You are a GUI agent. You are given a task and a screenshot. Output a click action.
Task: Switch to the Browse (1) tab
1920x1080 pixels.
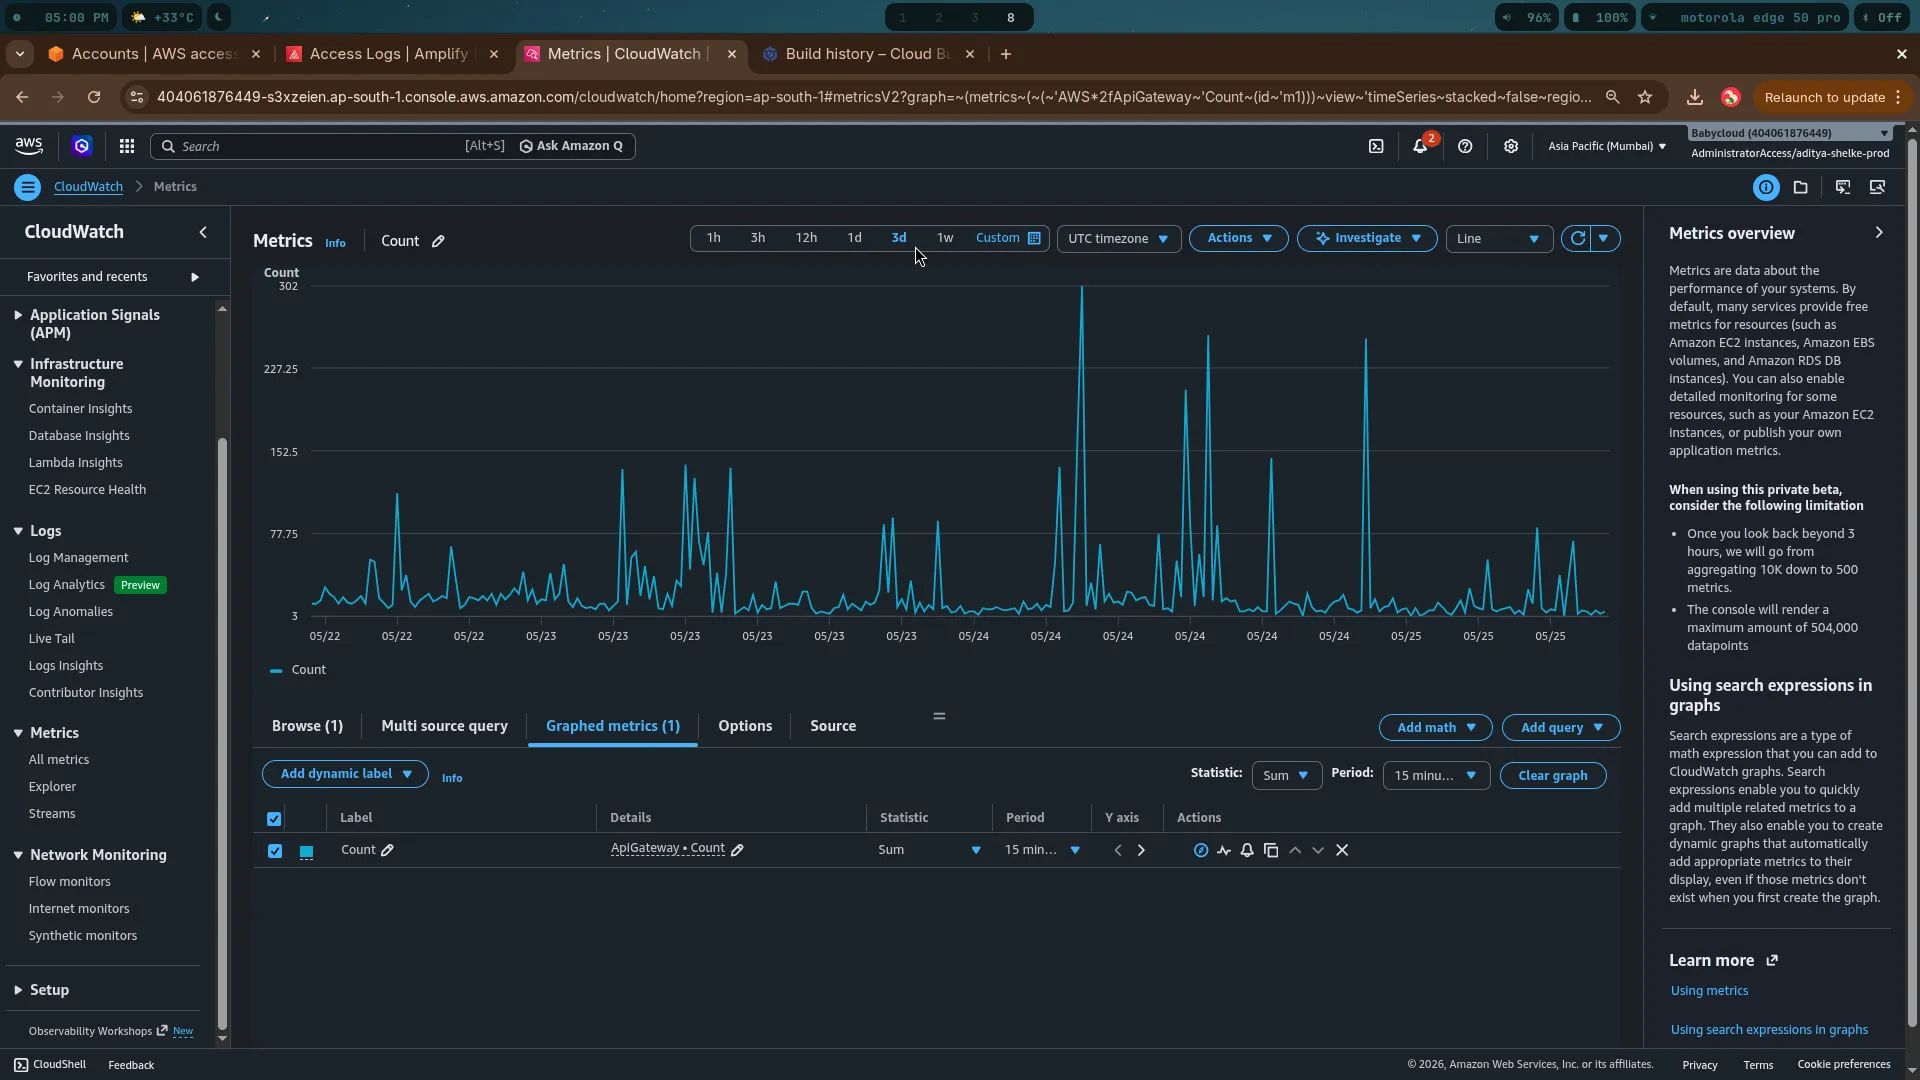(307, 727)
